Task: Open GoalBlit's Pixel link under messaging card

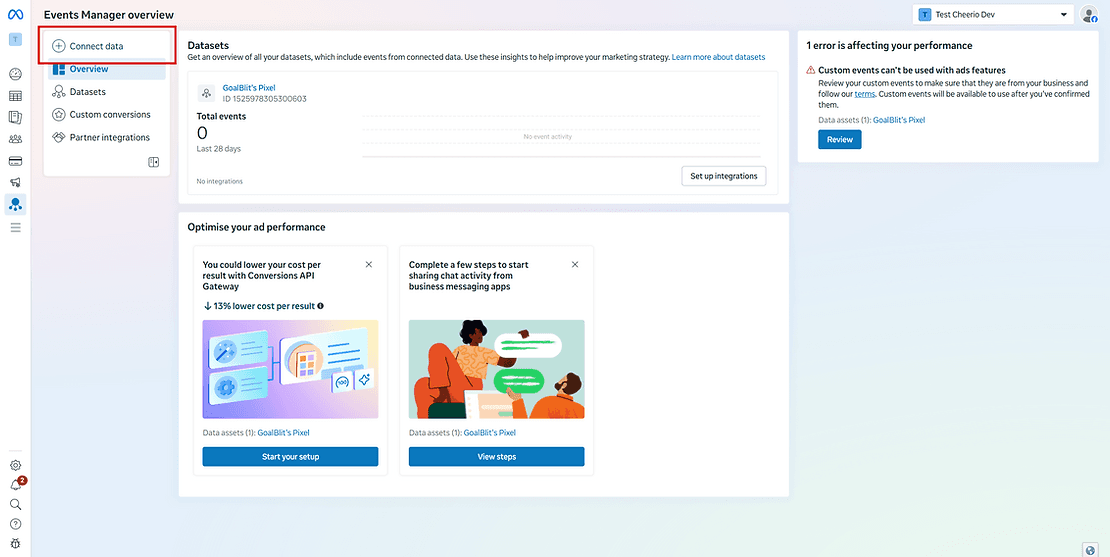Action: click(x=490, y=432)
